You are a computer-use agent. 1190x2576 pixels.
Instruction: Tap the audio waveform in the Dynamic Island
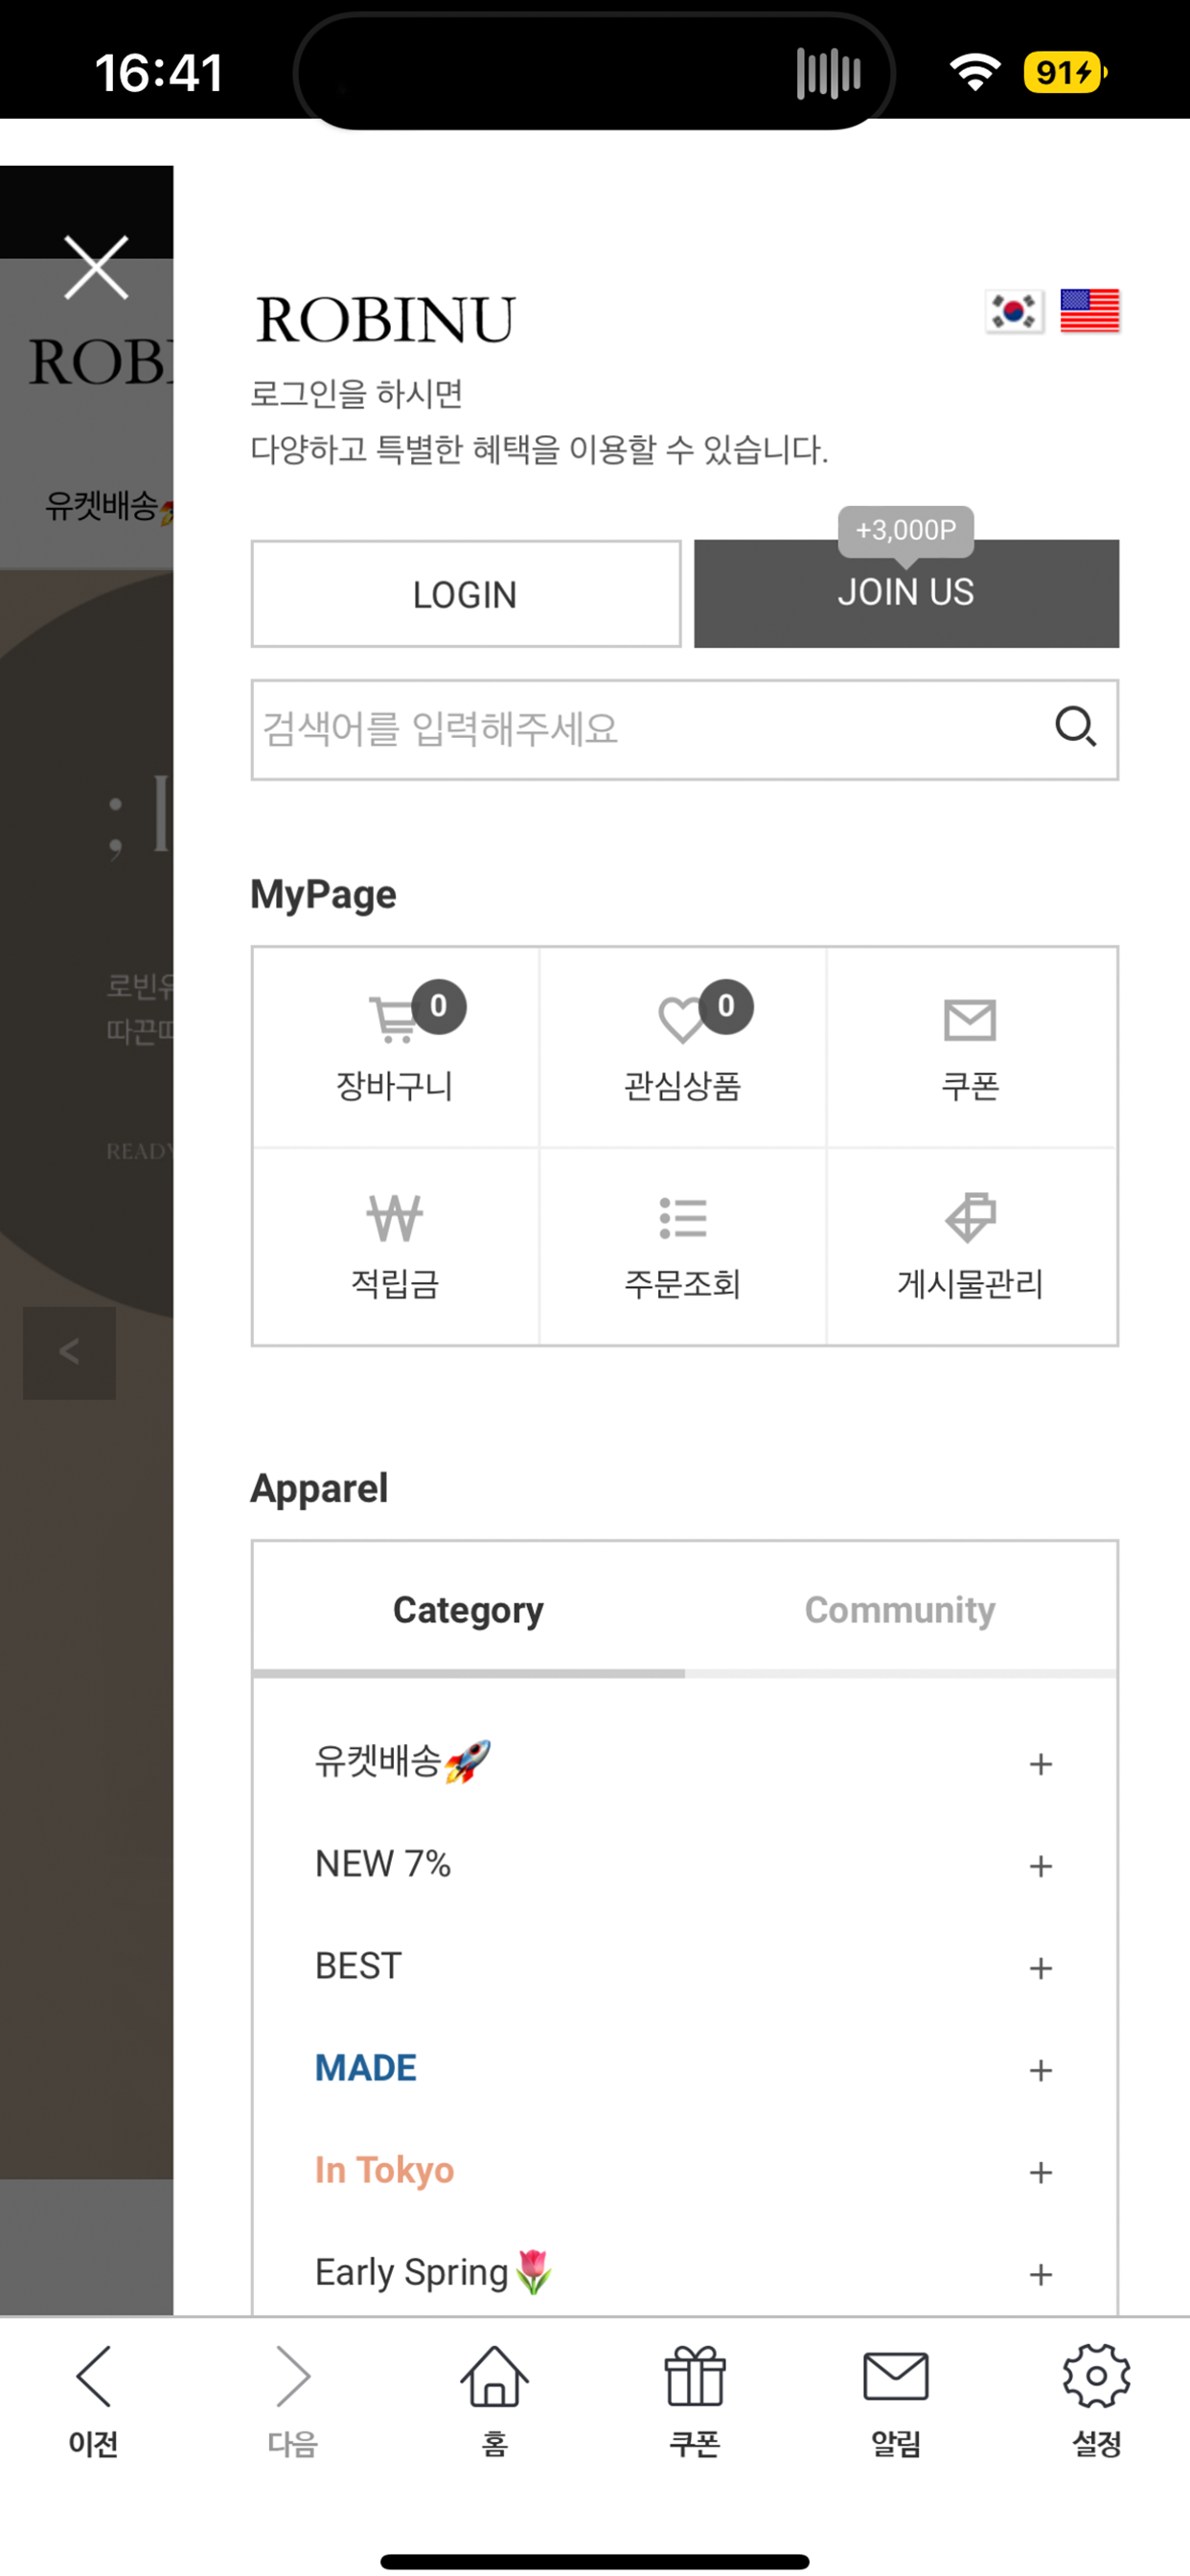828,73
